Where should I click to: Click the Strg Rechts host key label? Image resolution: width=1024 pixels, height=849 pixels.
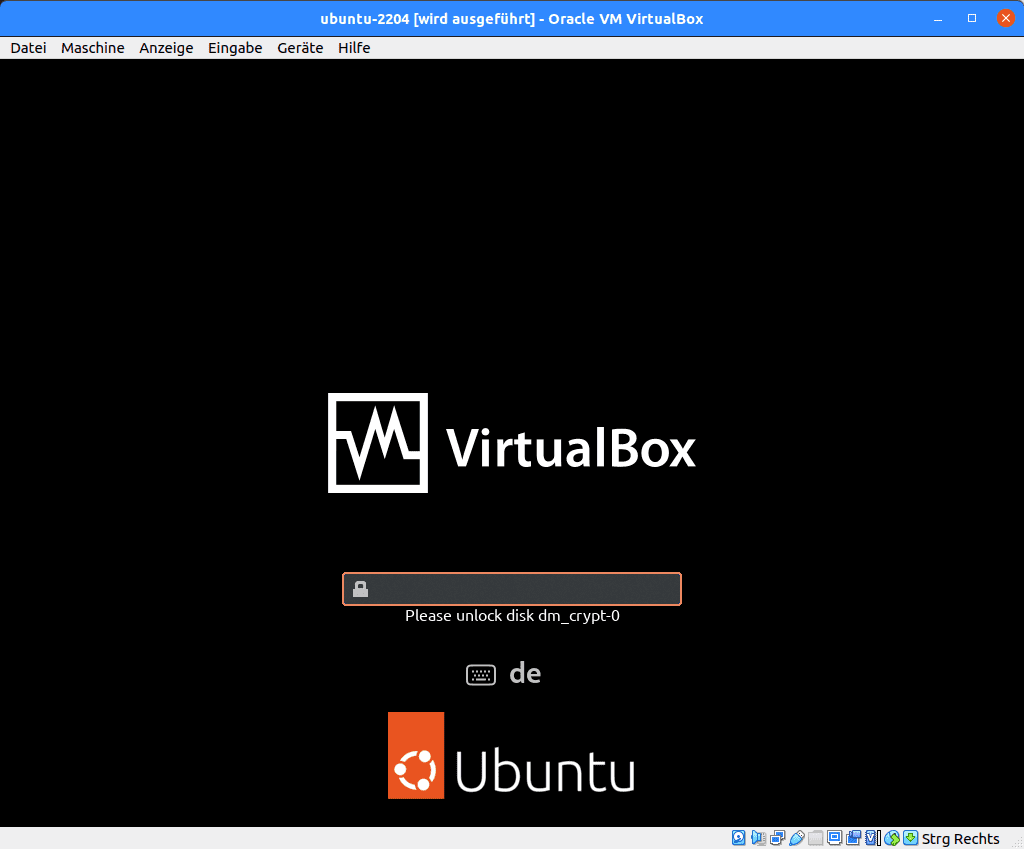[x=960, y=838]
